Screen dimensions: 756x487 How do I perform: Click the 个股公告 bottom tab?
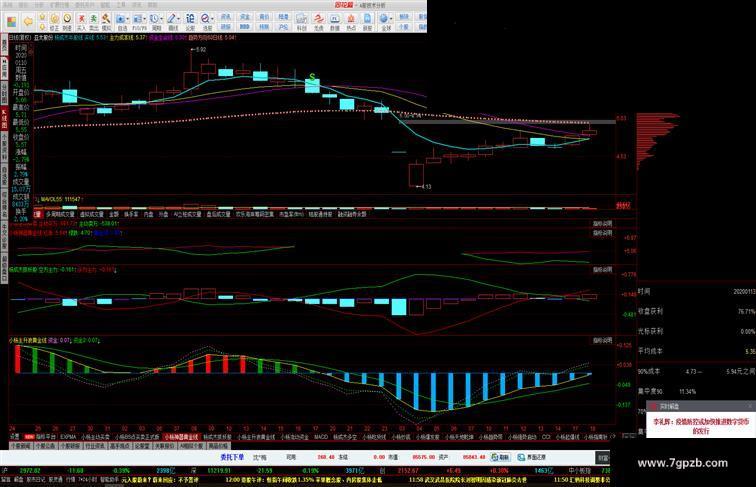point(46,446)
